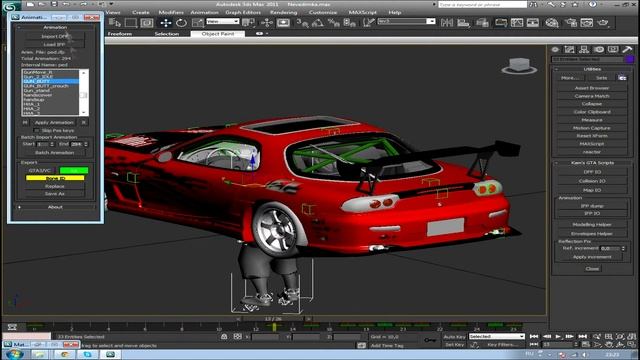
Task: Toggle the Window/Crossing selection icon
Action: 147,22
